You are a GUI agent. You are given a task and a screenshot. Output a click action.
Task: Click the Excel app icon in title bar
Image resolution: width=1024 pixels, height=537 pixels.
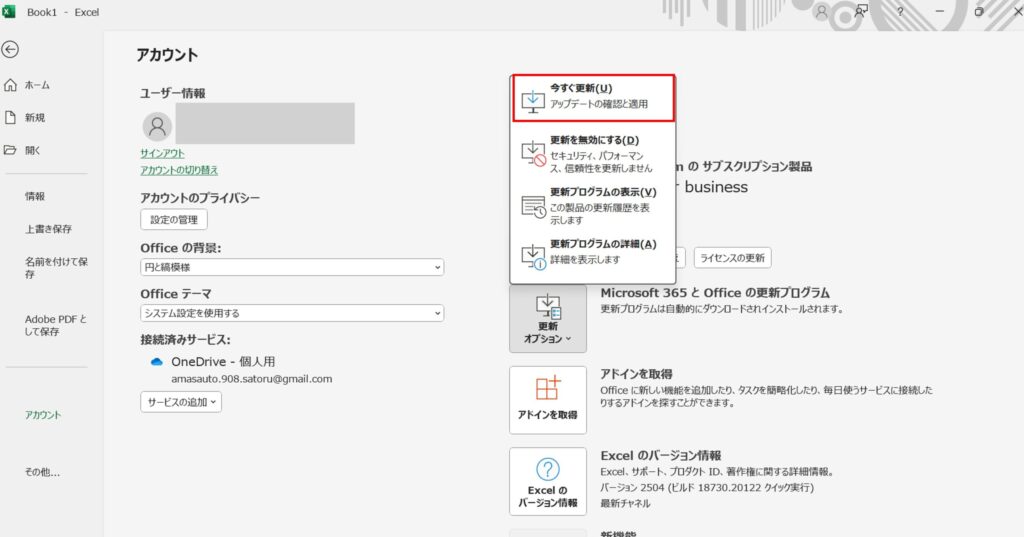[x=9, y=12]
